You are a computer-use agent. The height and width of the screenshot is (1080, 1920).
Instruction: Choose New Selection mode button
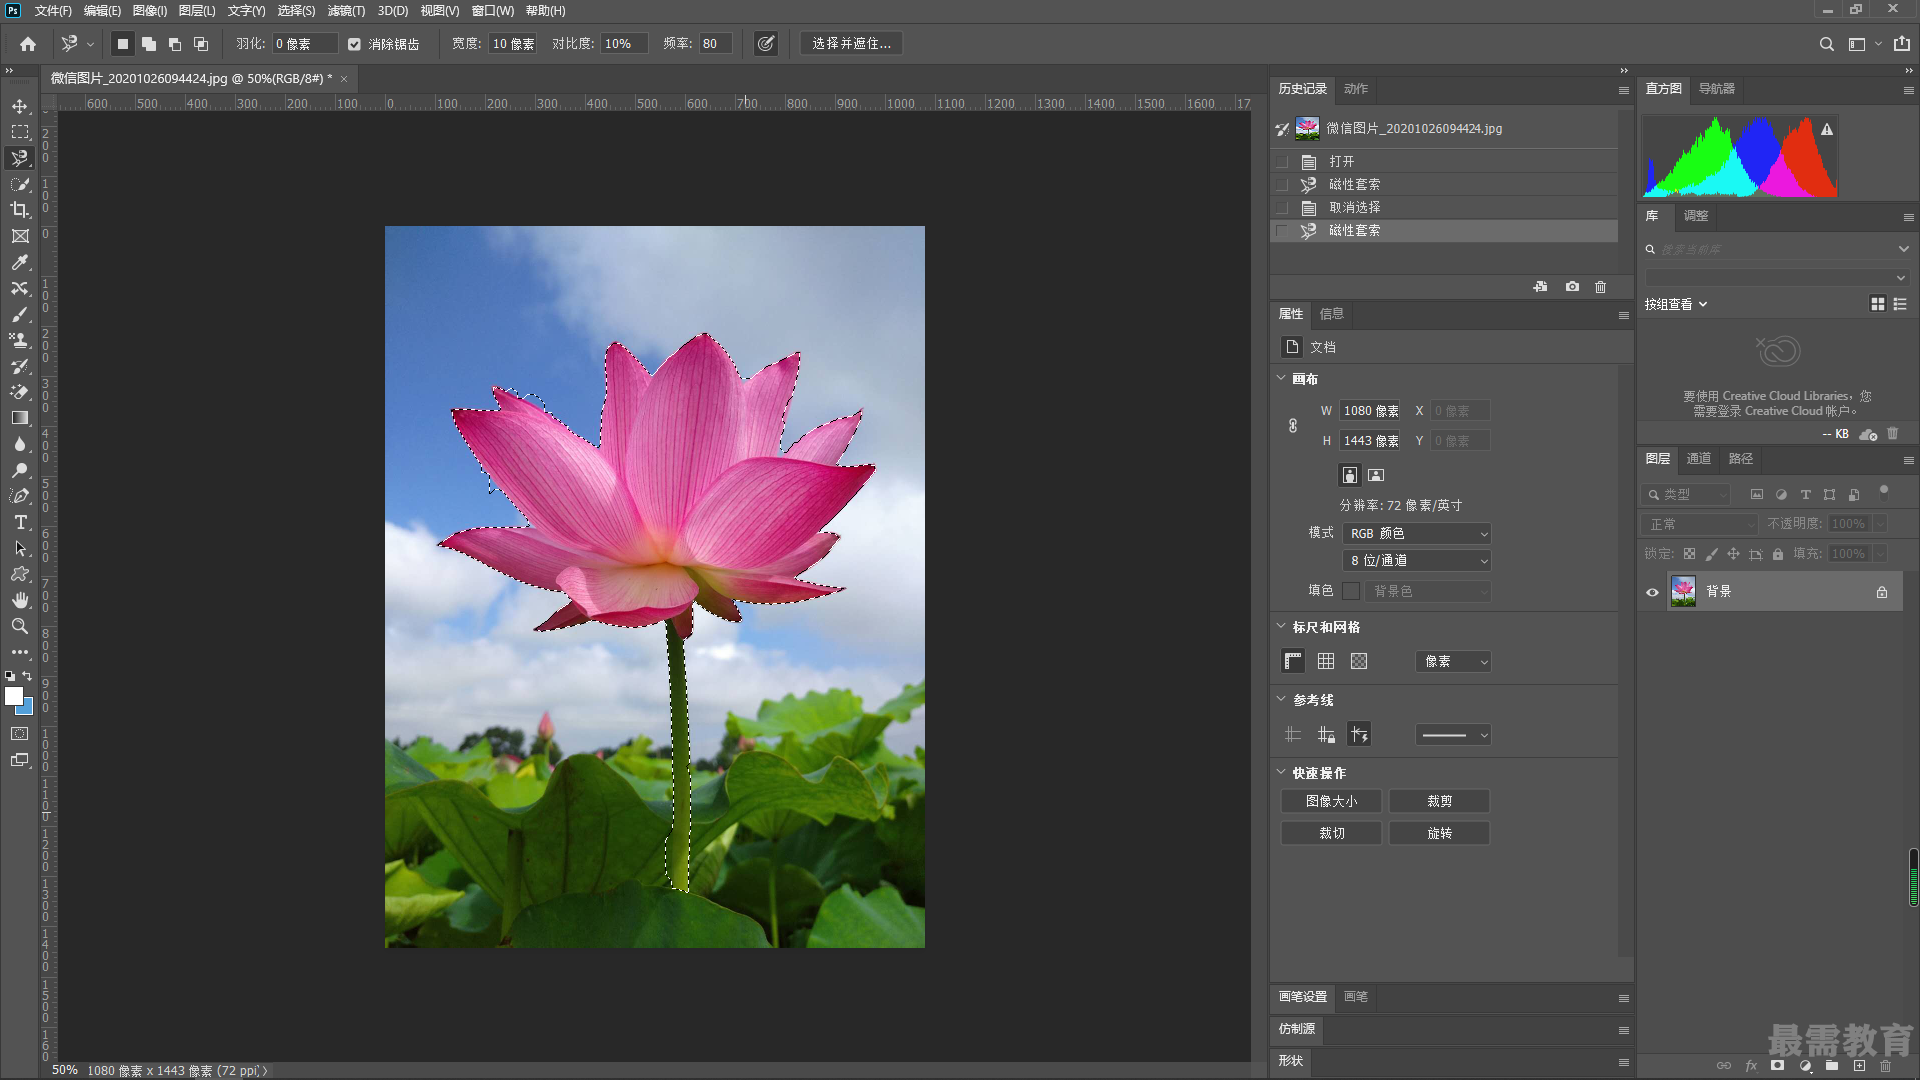122,44
